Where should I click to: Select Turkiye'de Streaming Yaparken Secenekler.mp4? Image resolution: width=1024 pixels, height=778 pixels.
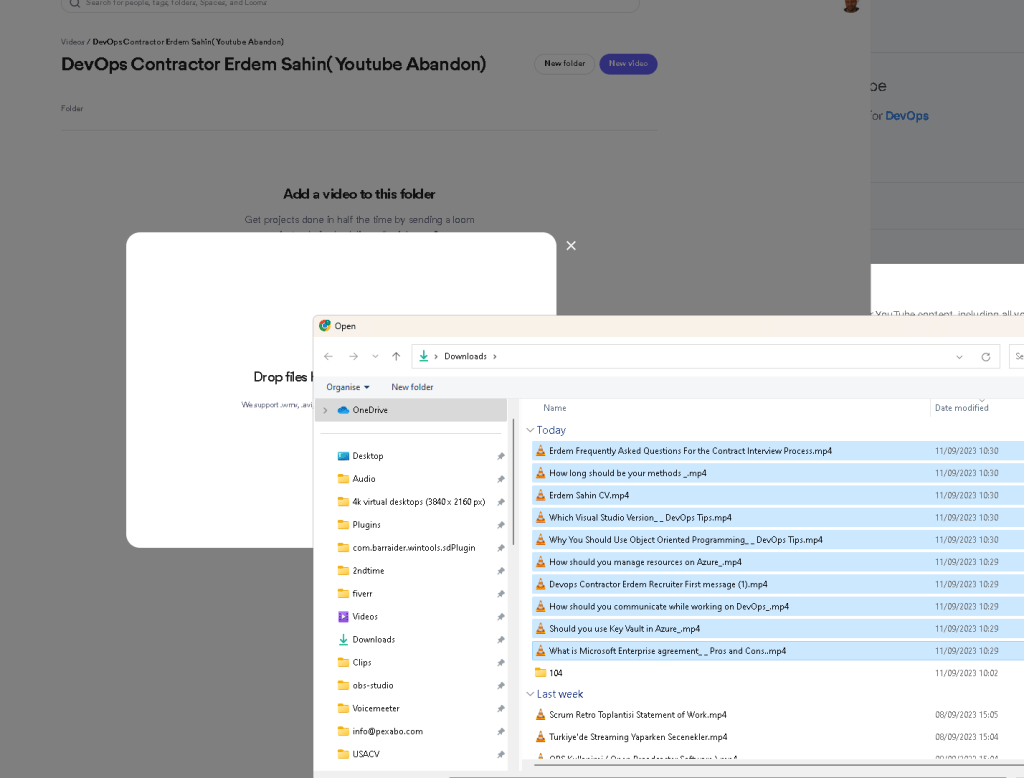pos(778,737)
